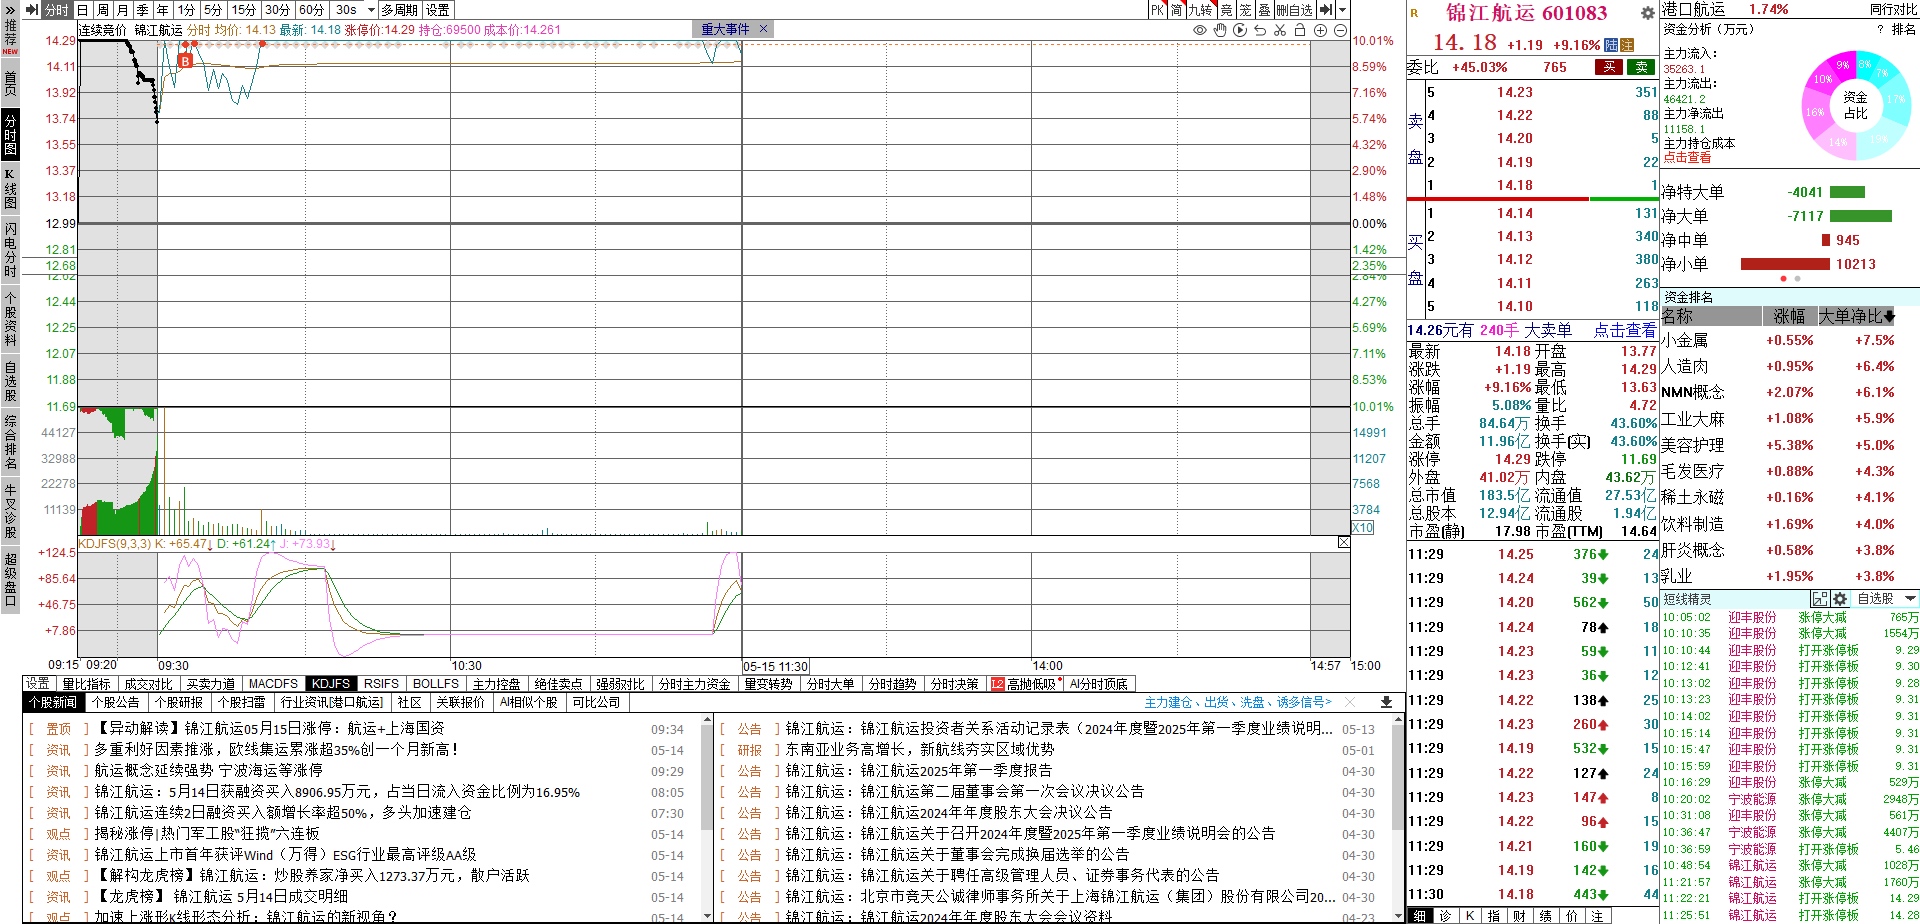Select the scissors cut icon
The height and width of the screenshot is (924, 1920).
pyautogui.click(x=1280, y=30)
